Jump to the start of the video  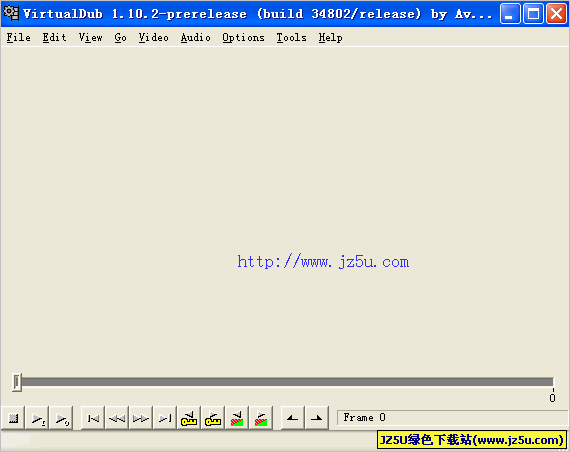(93, 418)
